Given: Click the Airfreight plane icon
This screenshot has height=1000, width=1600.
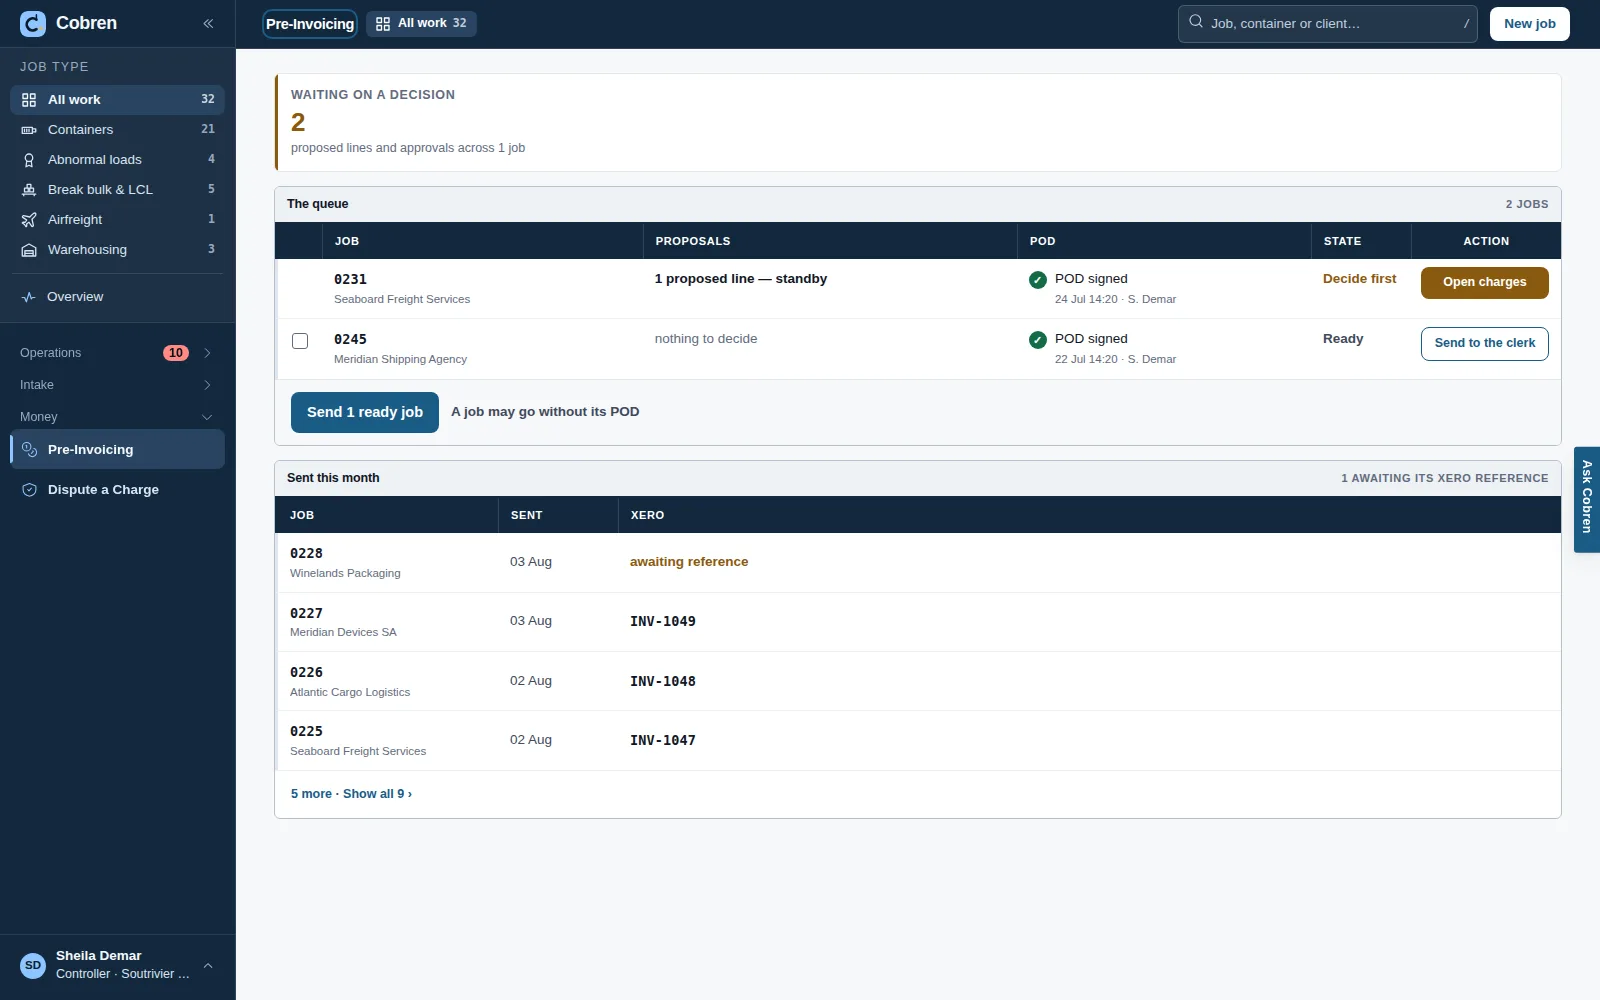Looking at the screenshot, I should 29,220.
